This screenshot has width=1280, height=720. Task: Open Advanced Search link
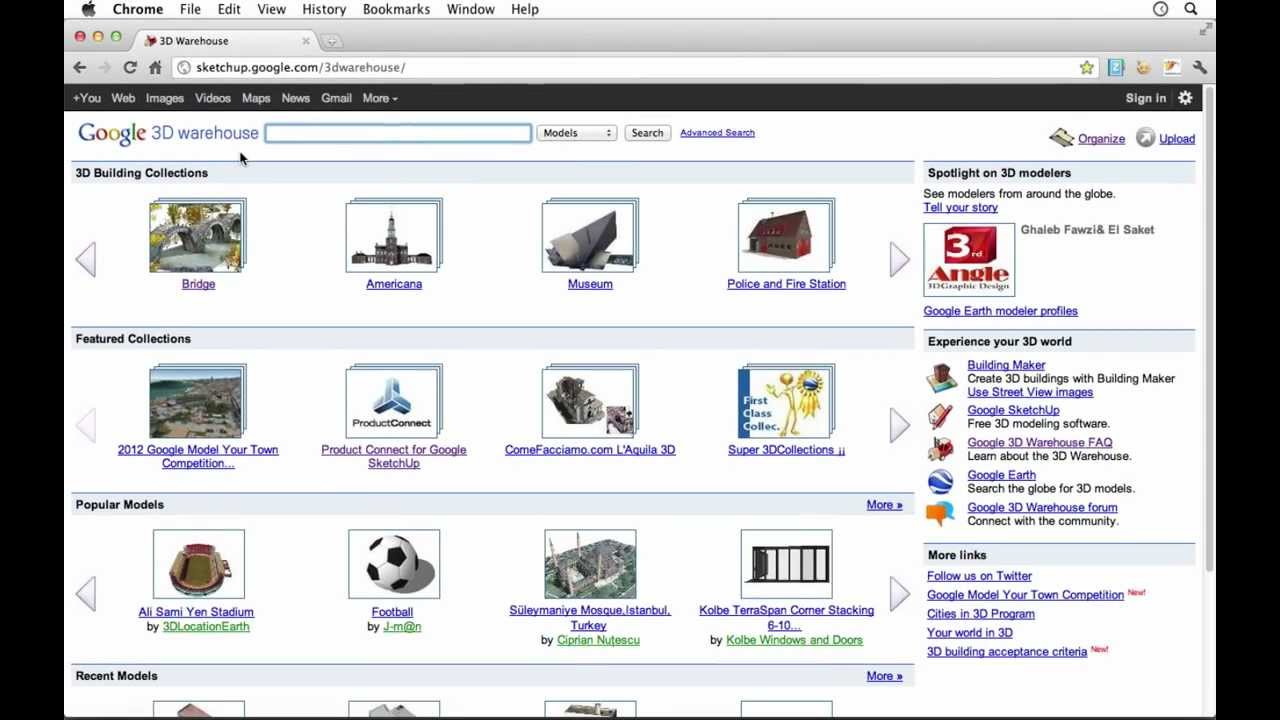tap(717, 132)
